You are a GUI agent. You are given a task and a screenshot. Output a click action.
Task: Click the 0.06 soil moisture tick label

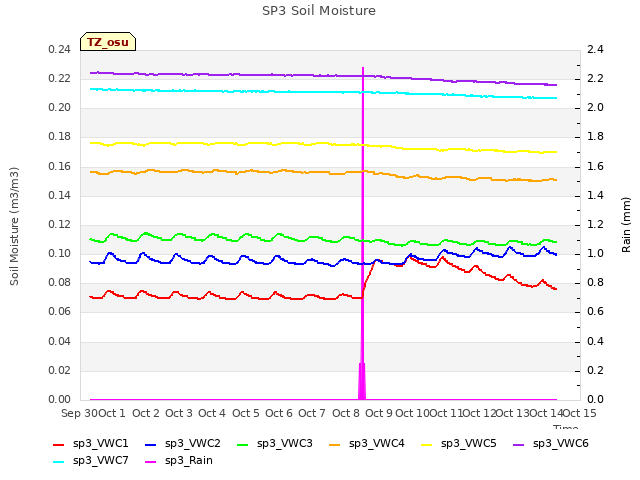pos(60,312)
